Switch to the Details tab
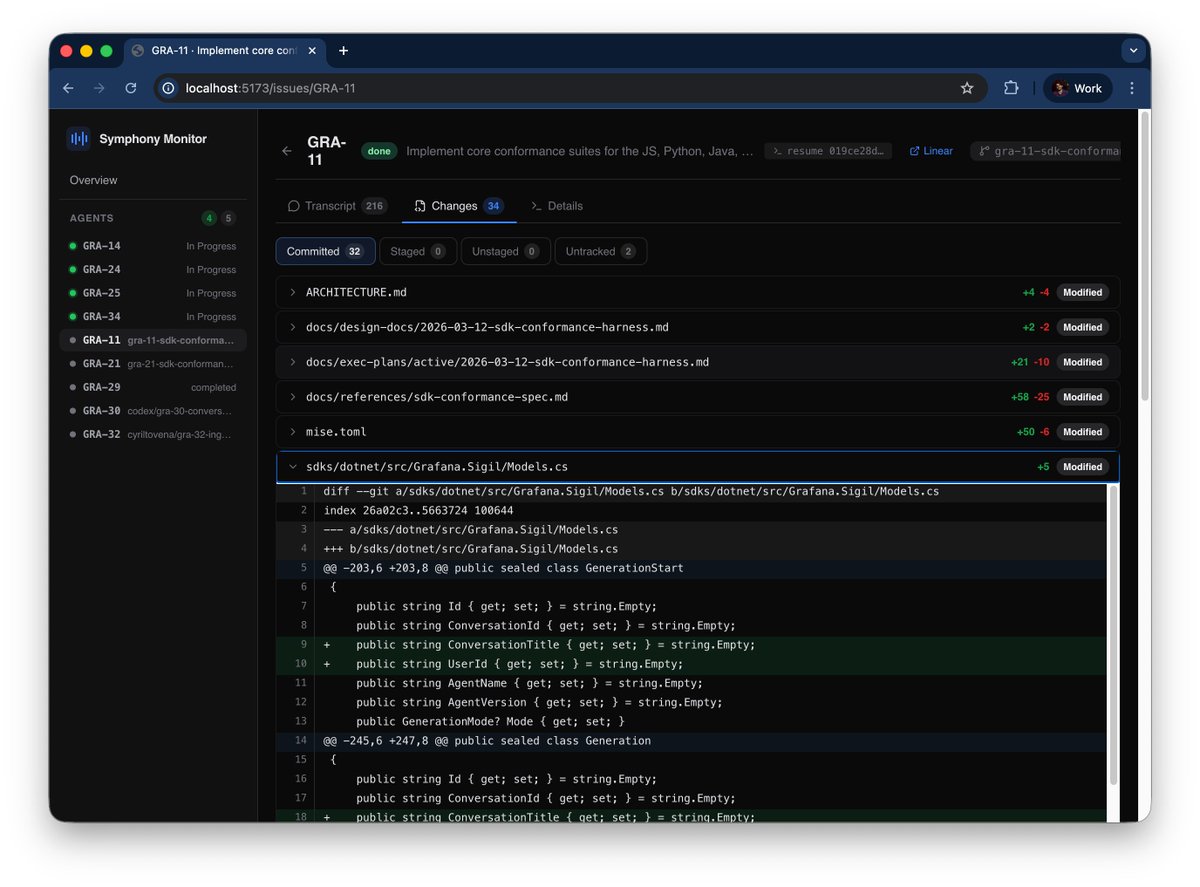This screenshot has width=1200, height=887. pos(557,206)
